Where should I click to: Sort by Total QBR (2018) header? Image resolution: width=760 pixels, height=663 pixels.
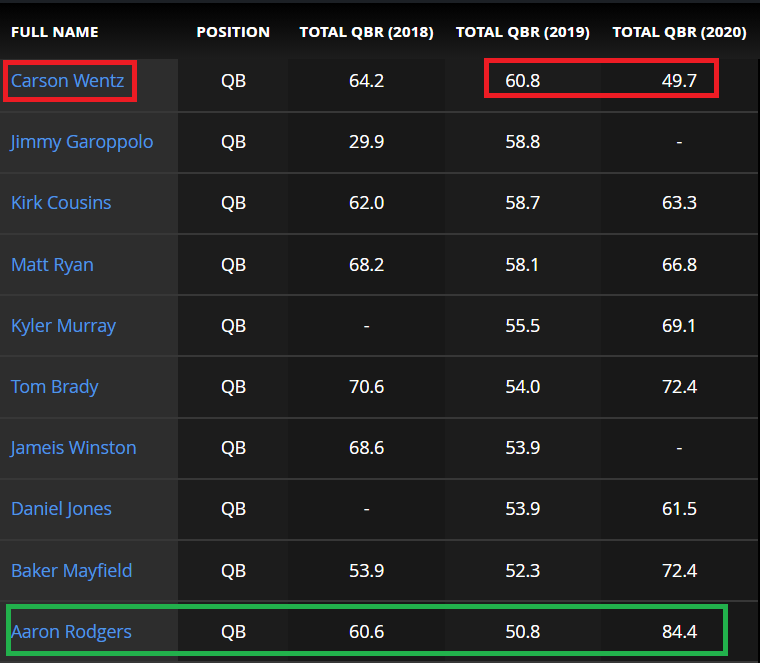(x=366, y=32)
